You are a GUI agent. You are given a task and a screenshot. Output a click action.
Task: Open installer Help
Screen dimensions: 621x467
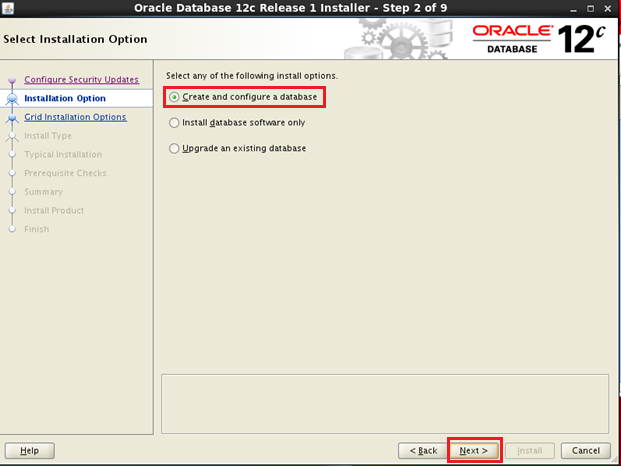point(29,450)
